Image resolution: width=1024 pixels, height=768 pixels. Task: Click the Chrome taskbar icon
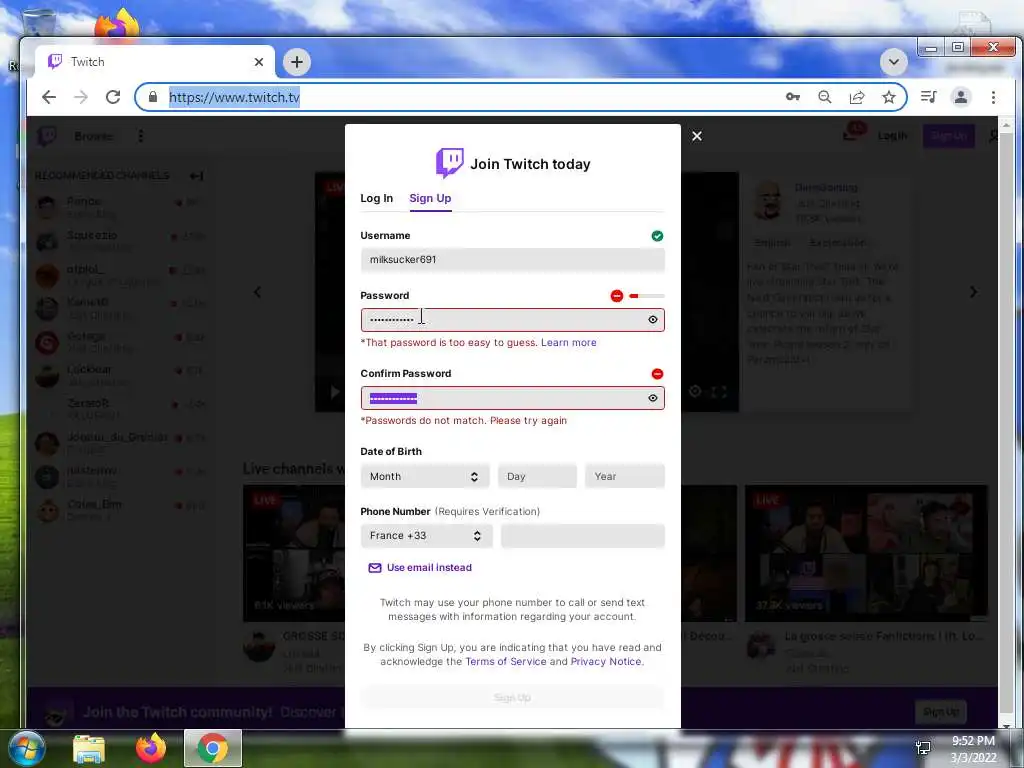tap(213, 748)
